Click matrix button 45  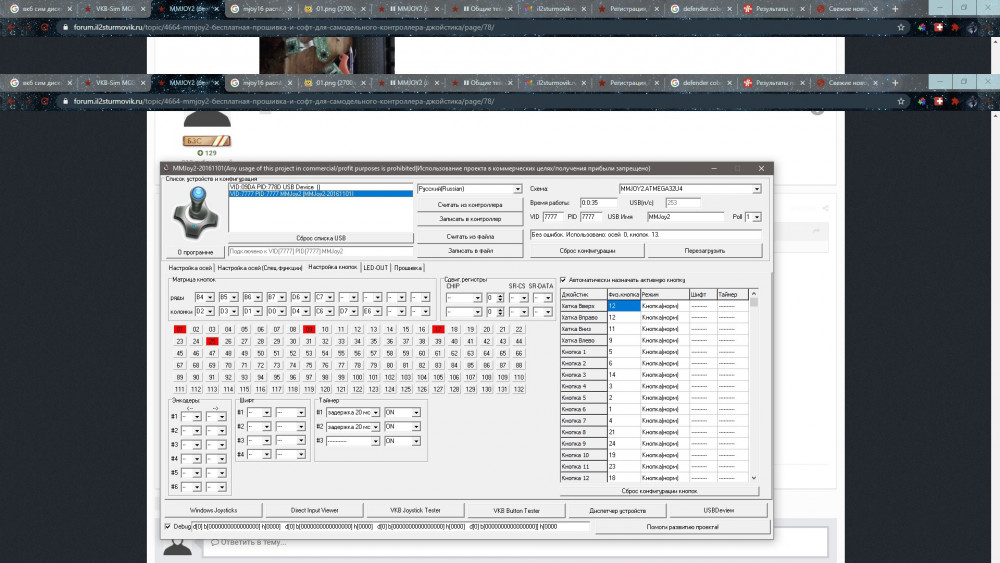click(180, 353)
